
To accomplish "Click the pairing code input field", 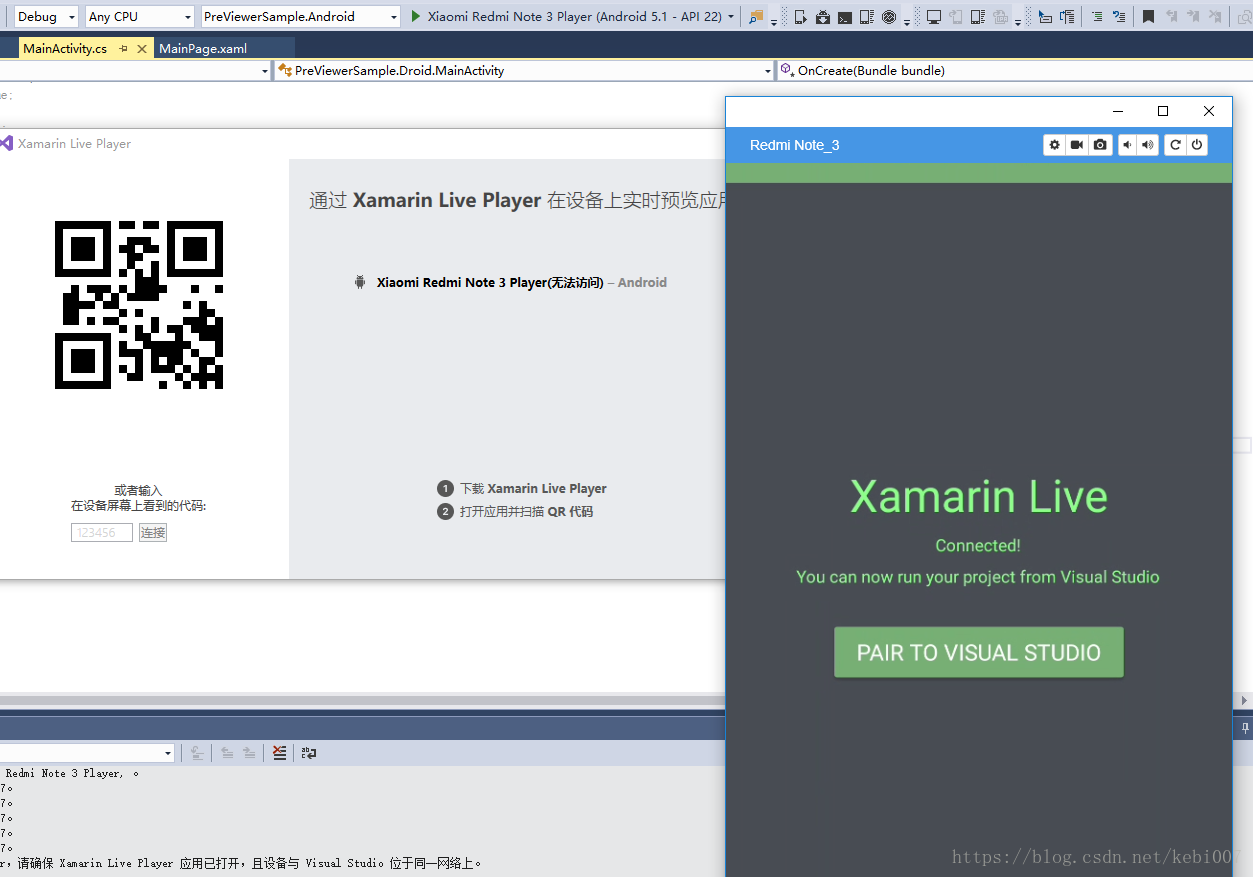I will [x=102, y=533].
